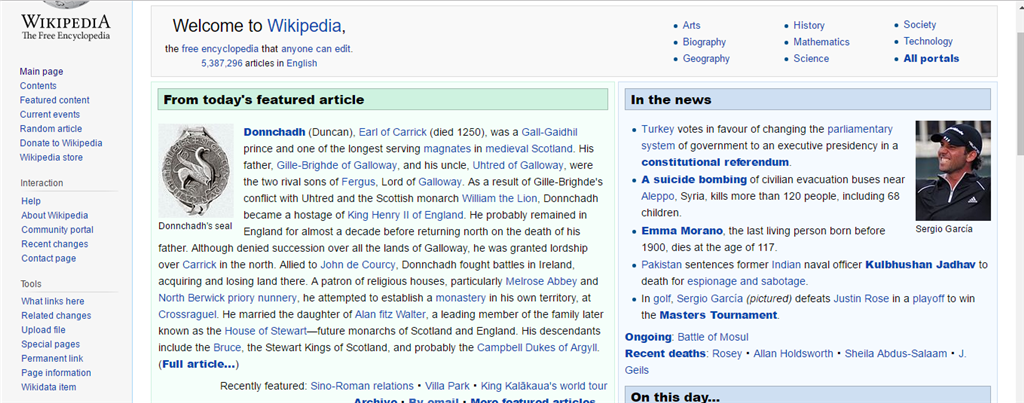This screenshot has width=1024, height=403.
Task: Open the Science portal
Action: [811, 59]
